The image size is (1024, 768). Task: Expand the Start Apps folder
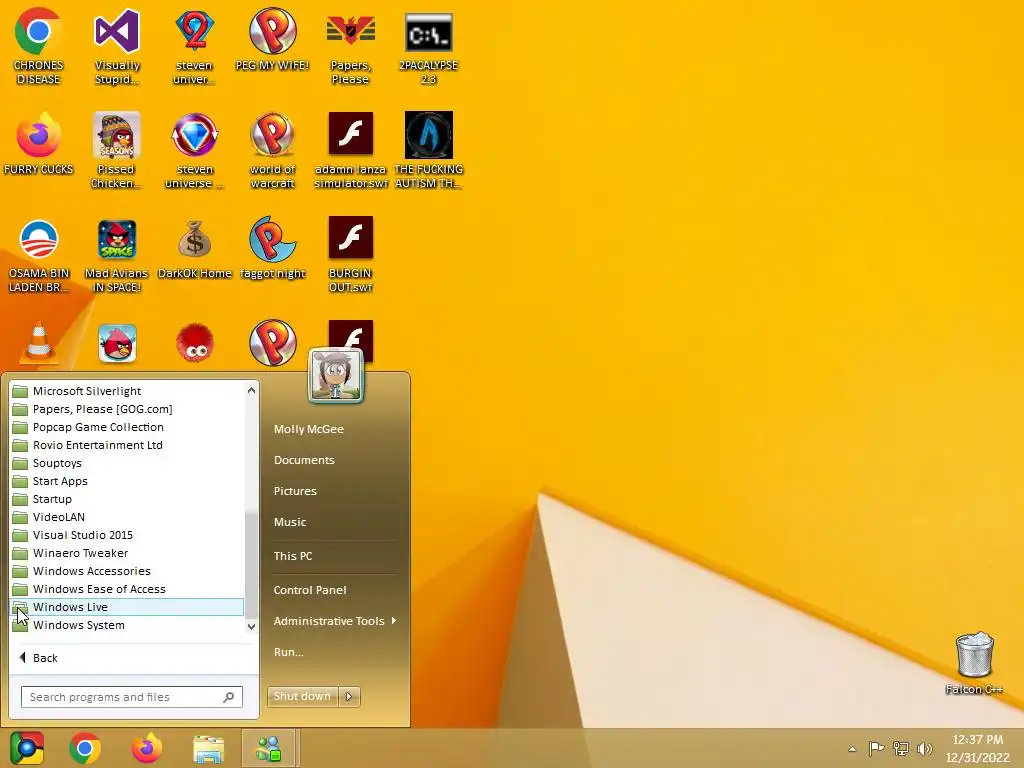127,481
